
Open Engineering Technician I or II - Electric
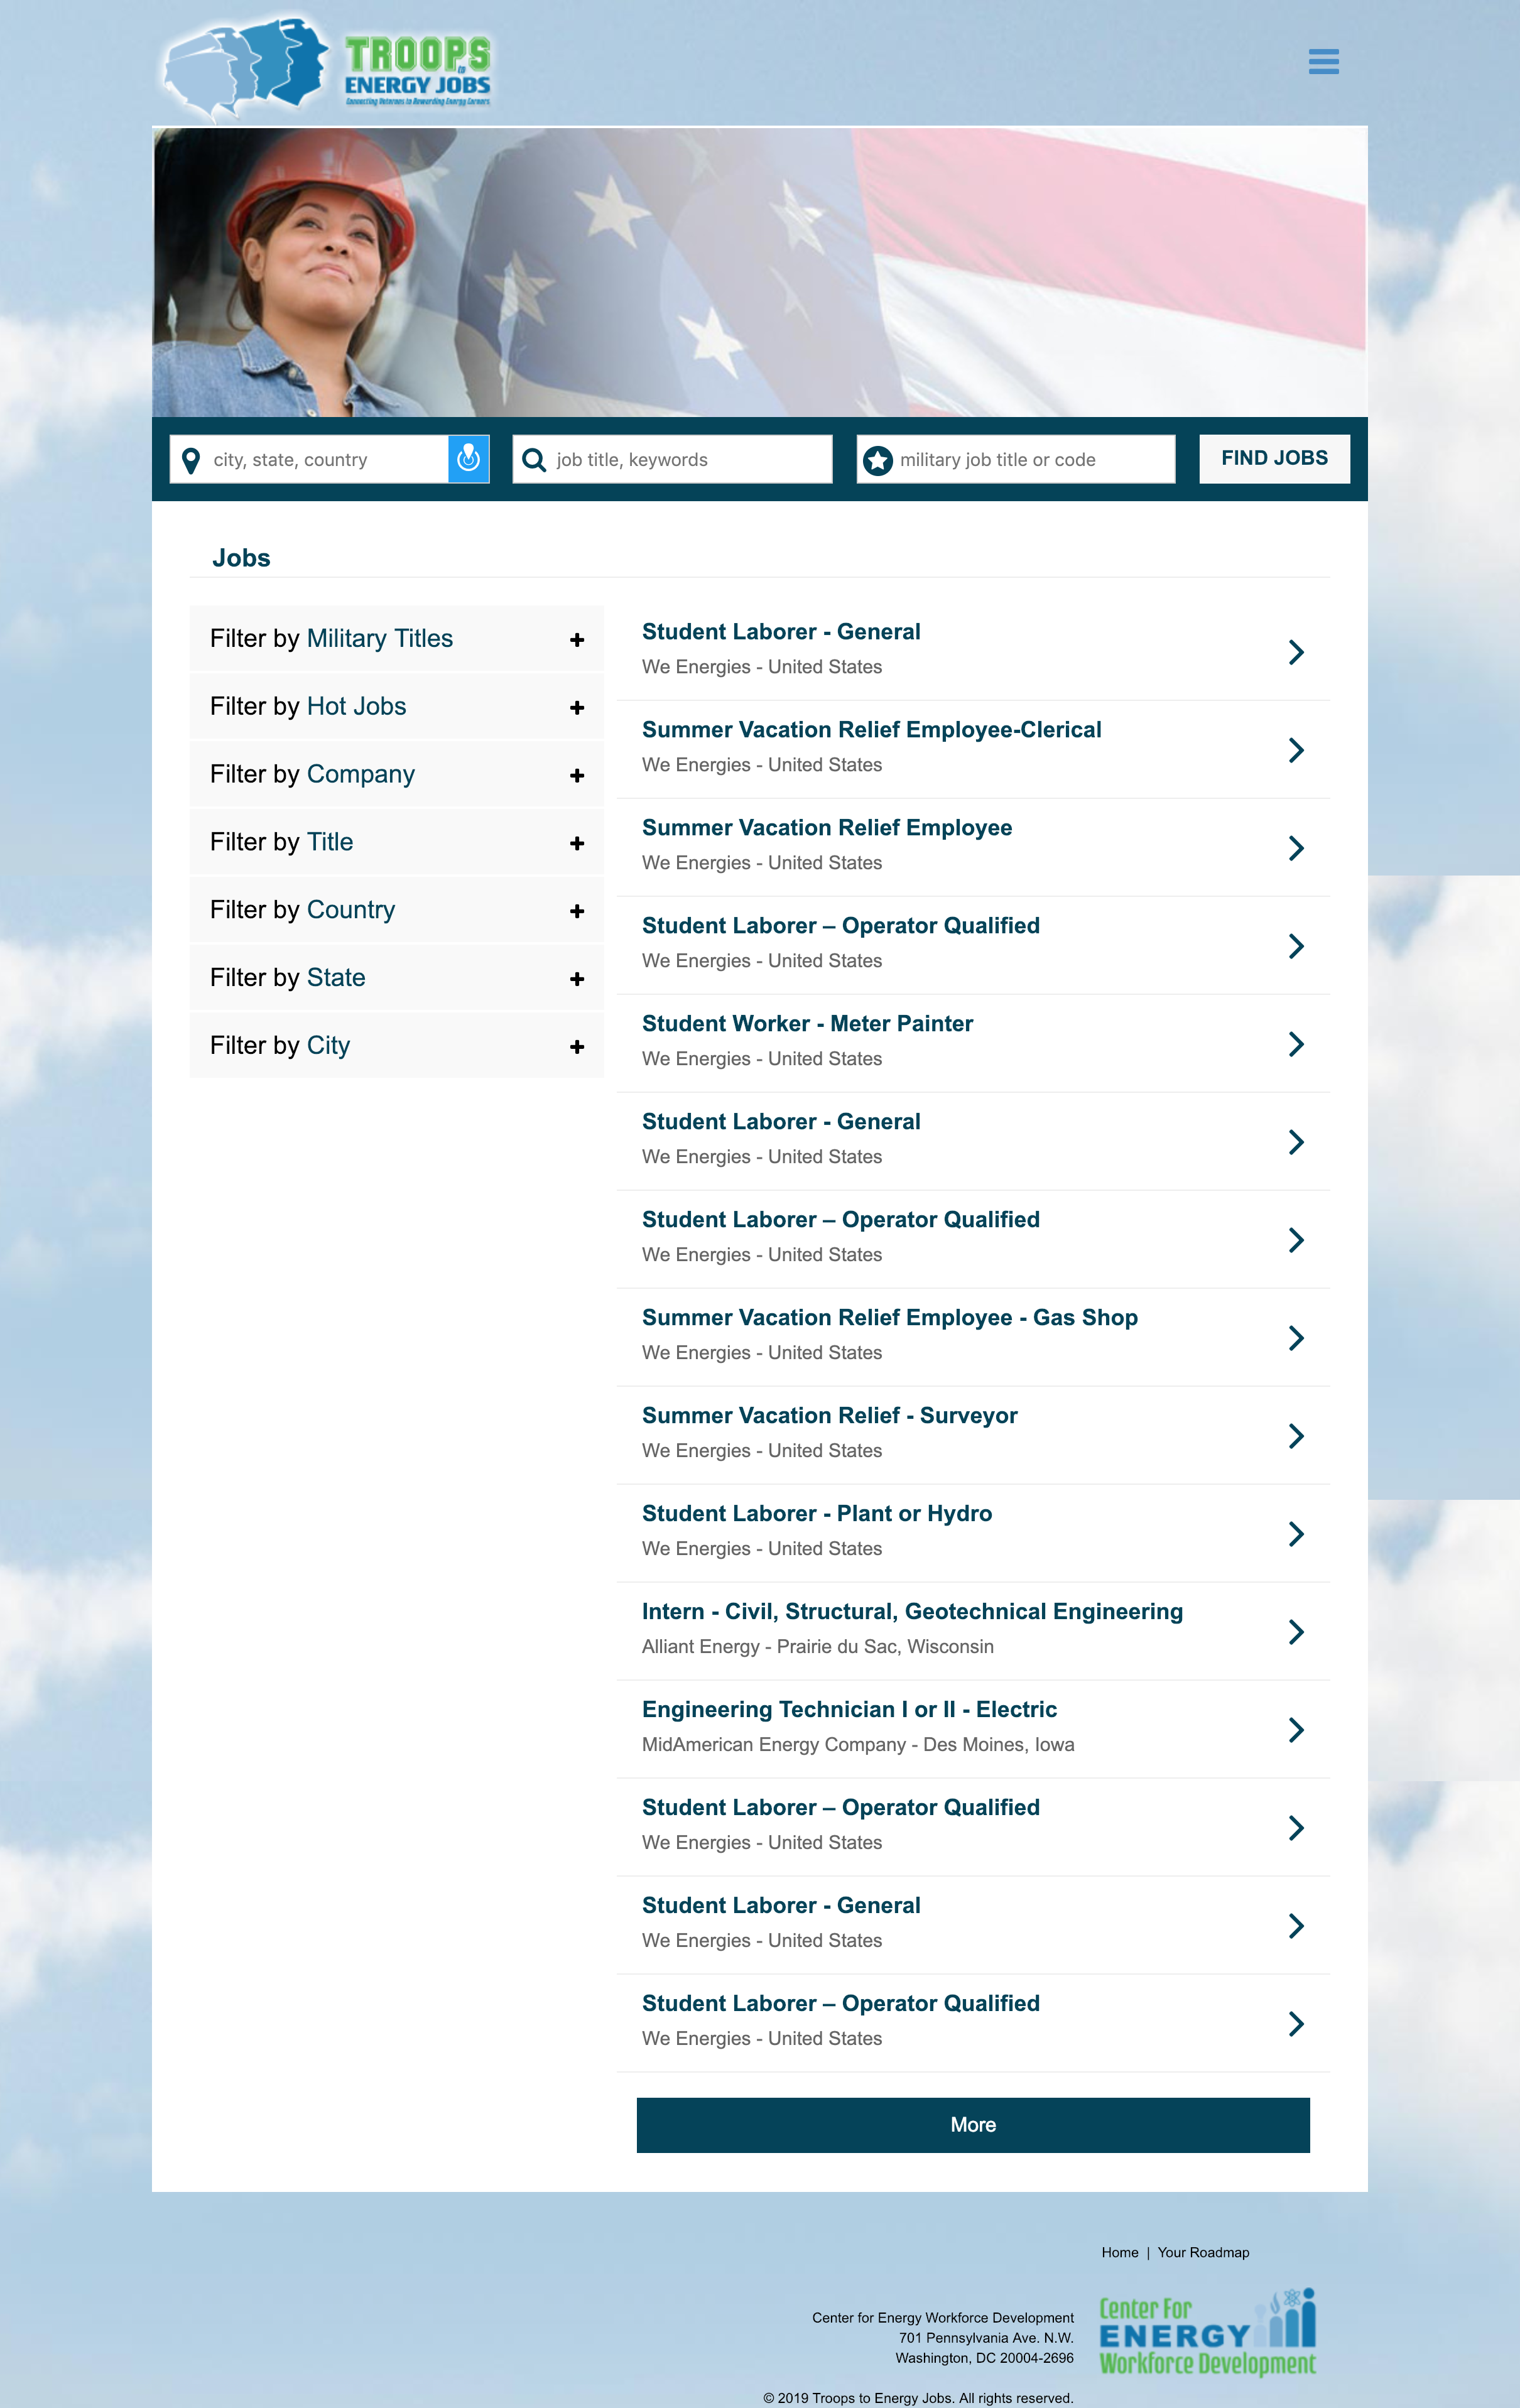(849, 1710)
